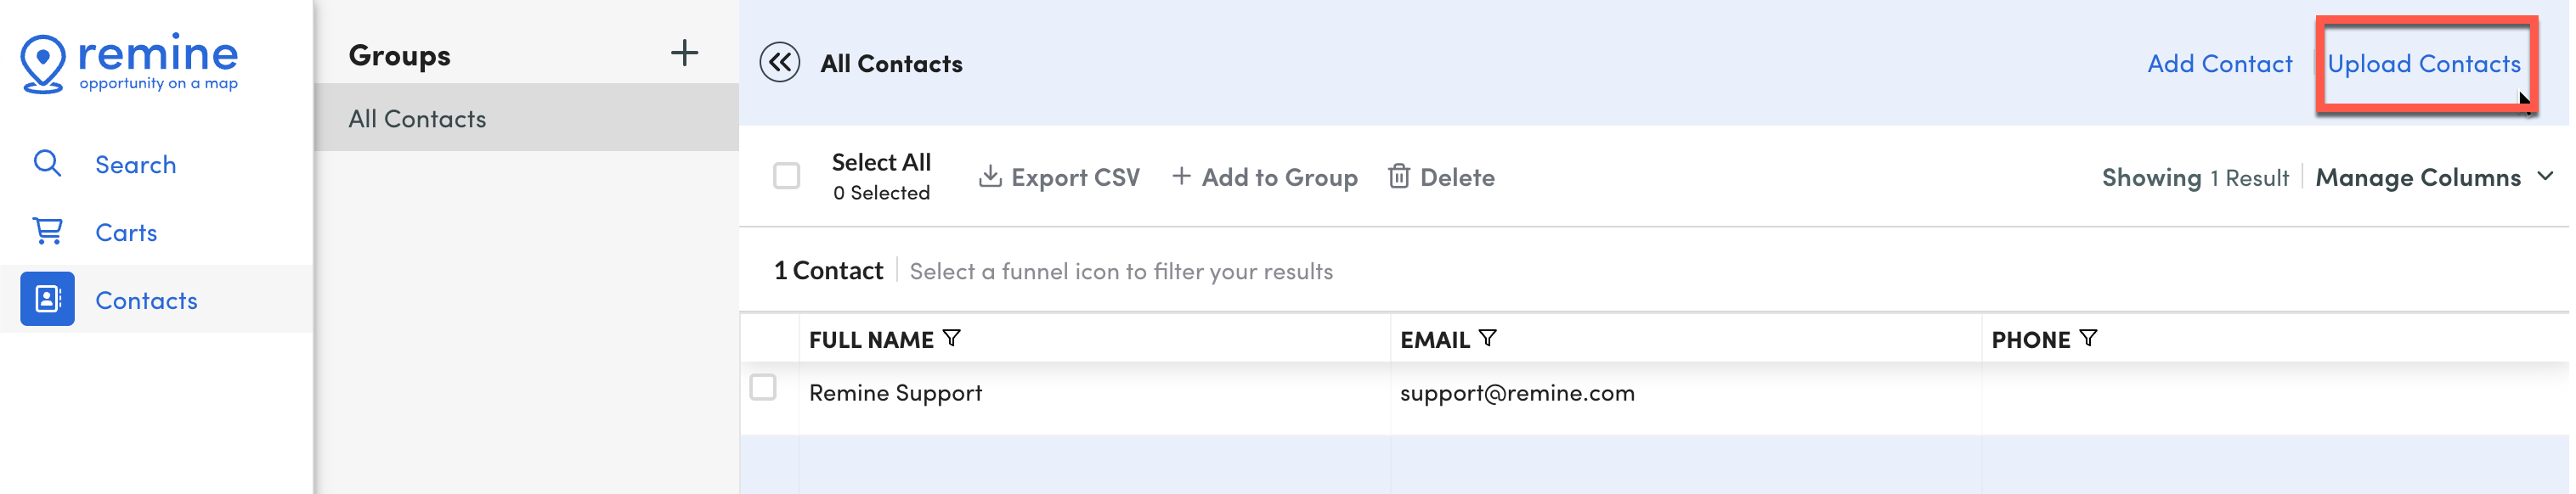The image size is (2576, 494).
Task: Check the Select All checkbox
Action: pyautogui.click(x=788, y=176)
